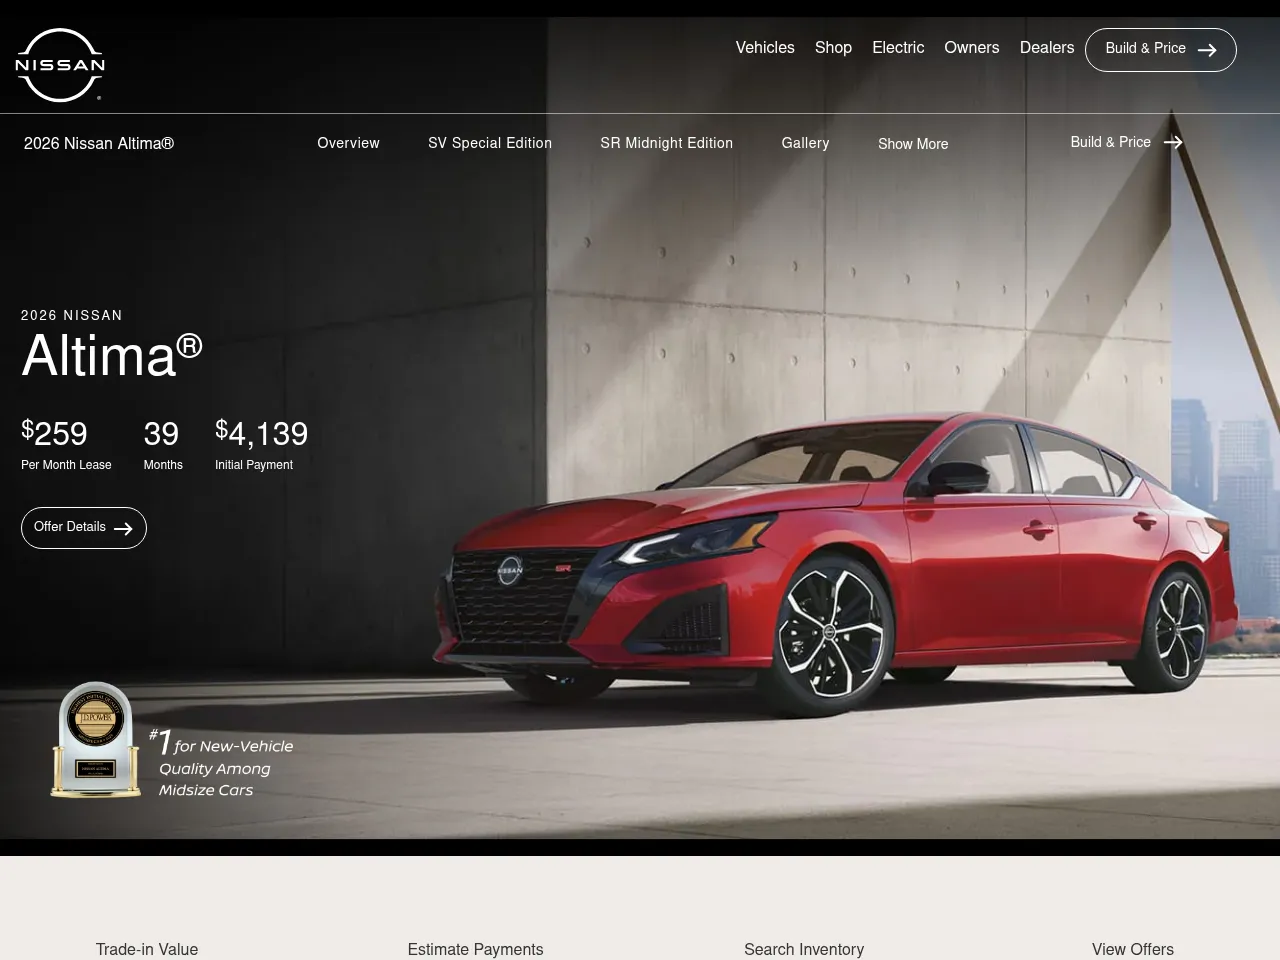Switch to the SV Special Edition section
The height and width of the screenshot is (960, 1280).
pyautogui.click(x=490, y=143)
